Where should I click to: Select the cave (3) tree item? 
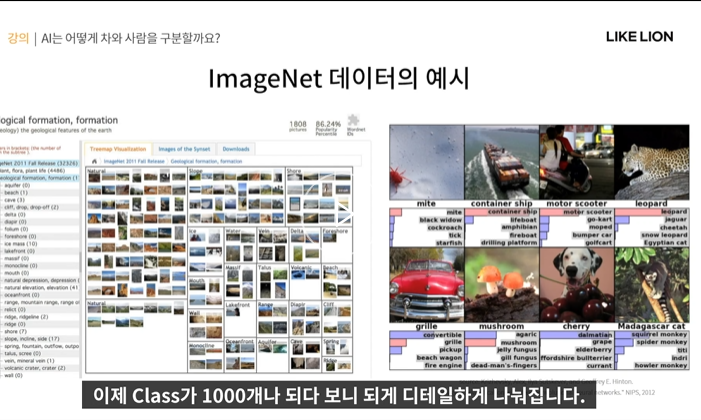[x=14, y=200]
